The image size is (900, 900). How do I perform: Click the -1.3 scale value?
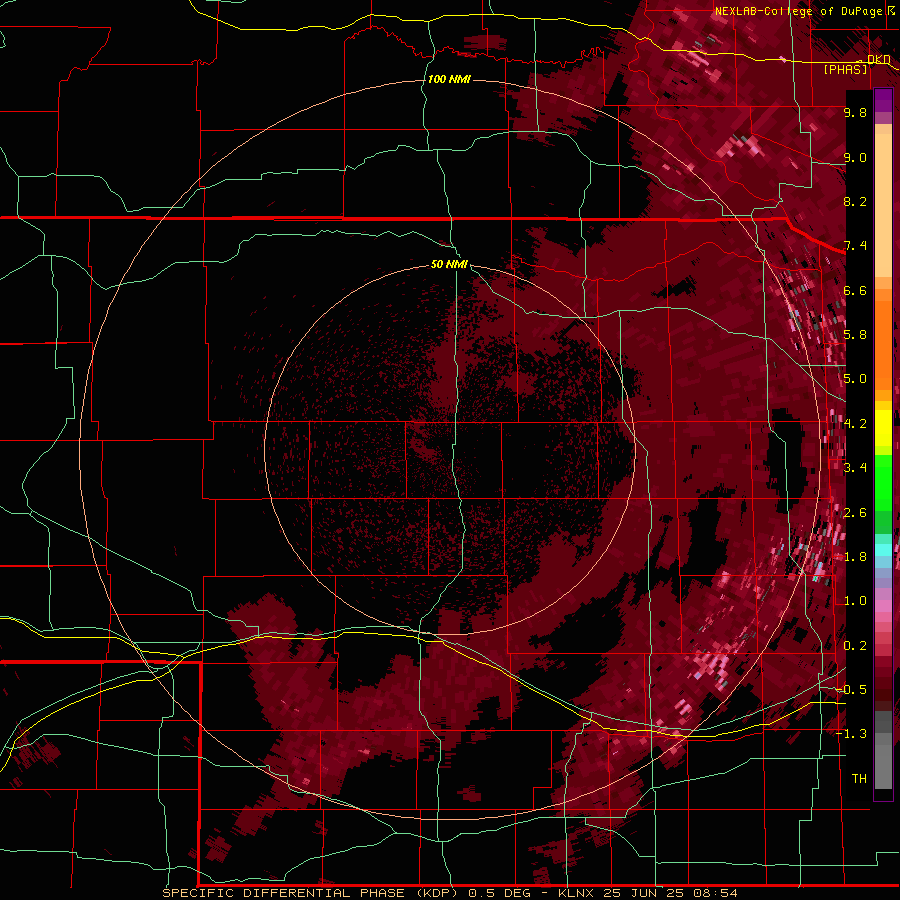click(852, 734)
